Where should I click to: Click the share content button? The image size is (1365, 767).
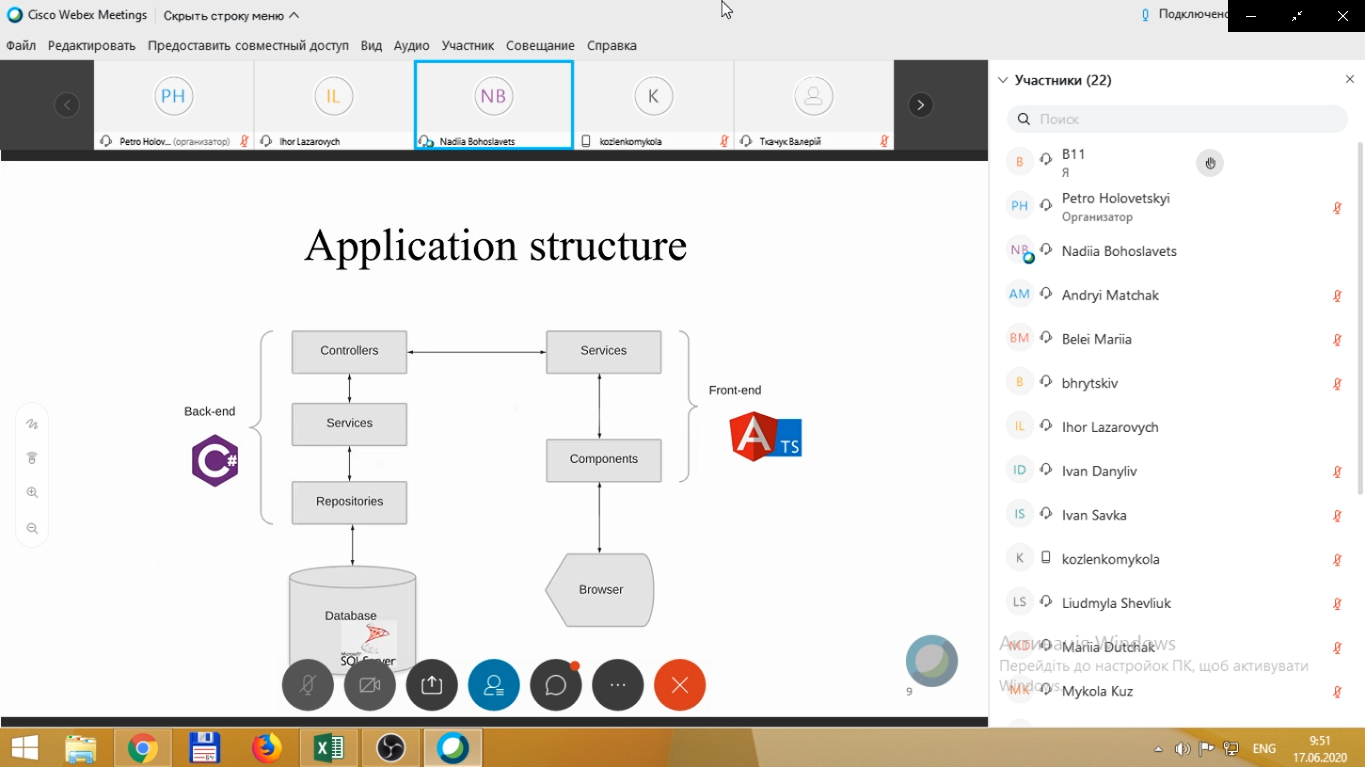[x=432, y=686]
